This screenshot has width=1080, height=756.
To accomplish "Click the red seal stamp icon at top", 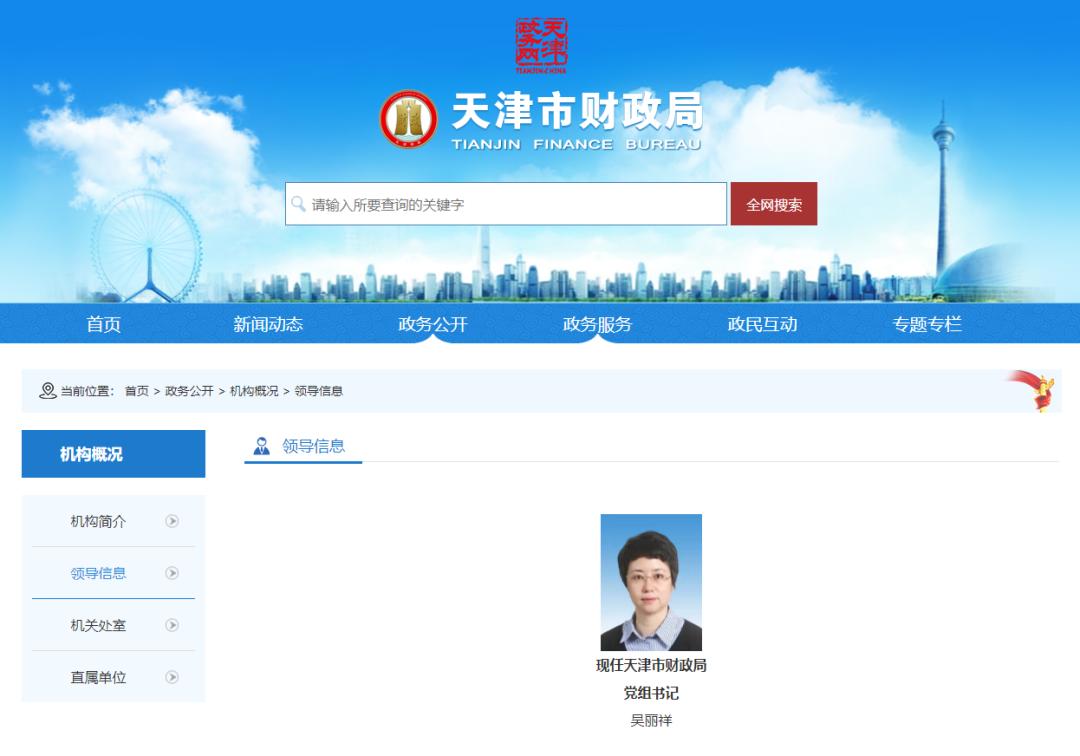I will (540, 42).
